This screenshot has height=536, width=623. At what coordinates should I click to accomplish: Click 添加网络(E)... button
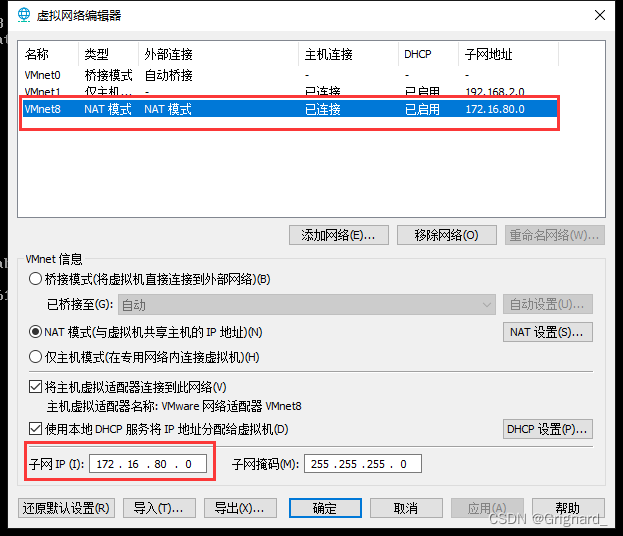tap(339, 235)
